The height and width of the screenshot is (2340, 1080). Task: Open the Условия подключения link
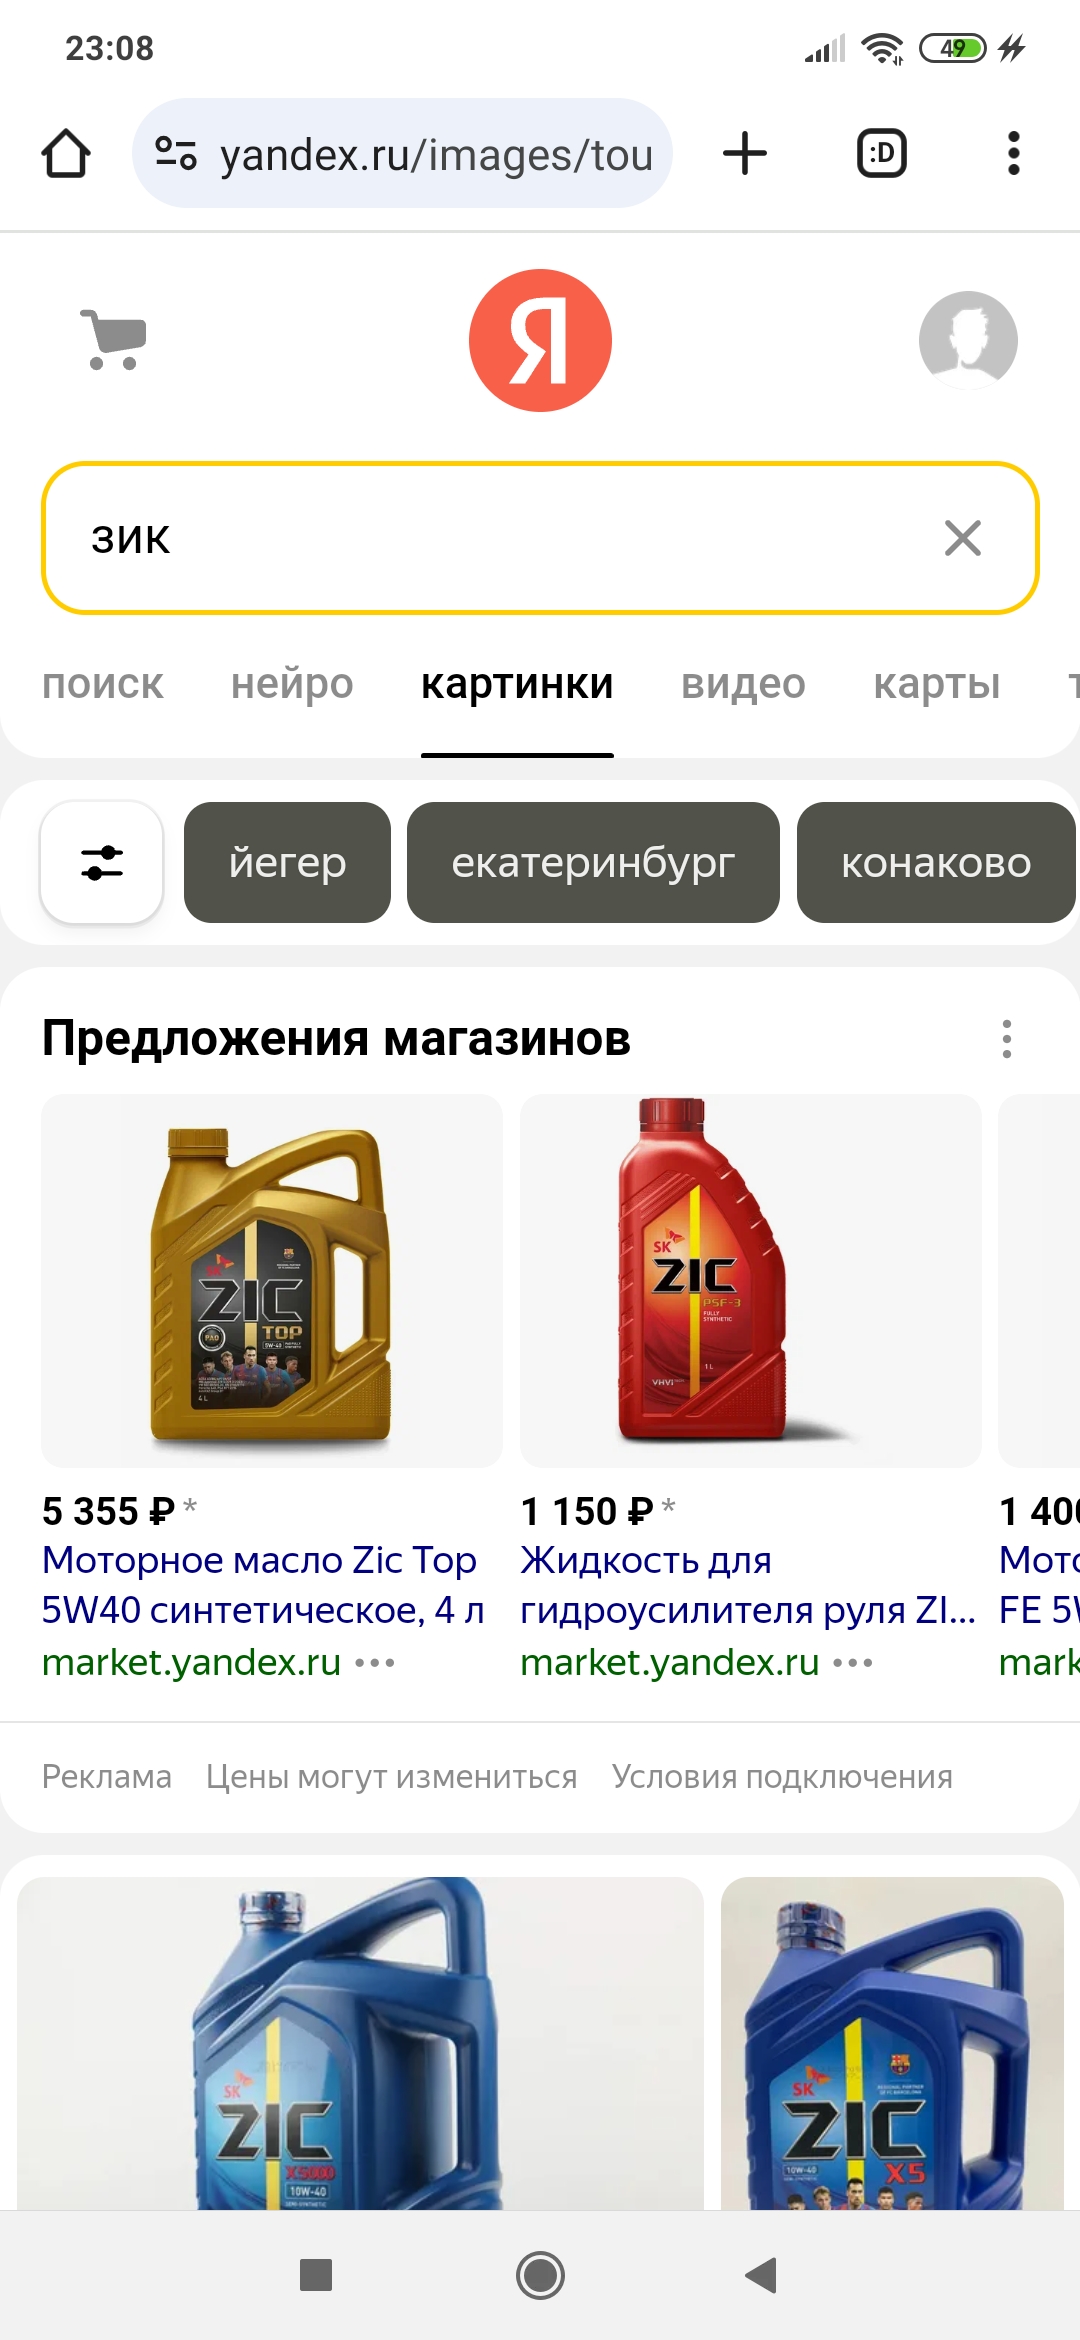[782, 1777]
